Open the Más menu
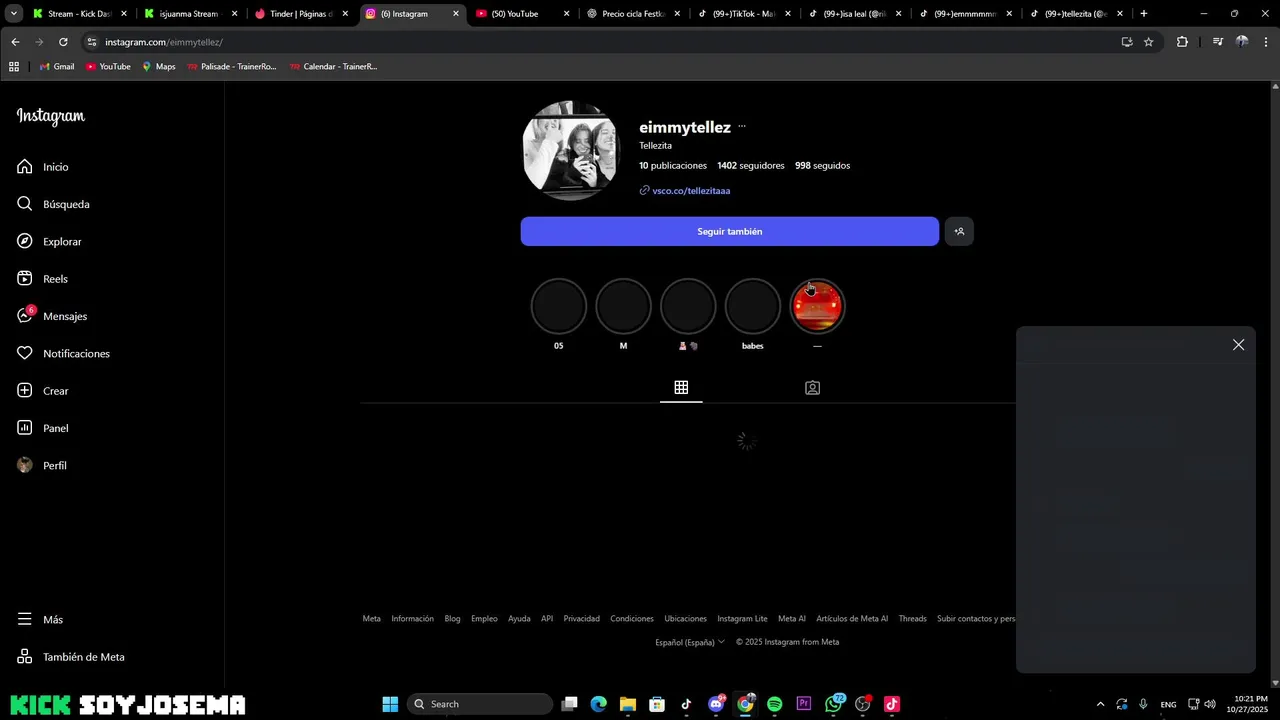This screenshot has height=720, width=1280. pyautogui.click(x=40, y=620)
